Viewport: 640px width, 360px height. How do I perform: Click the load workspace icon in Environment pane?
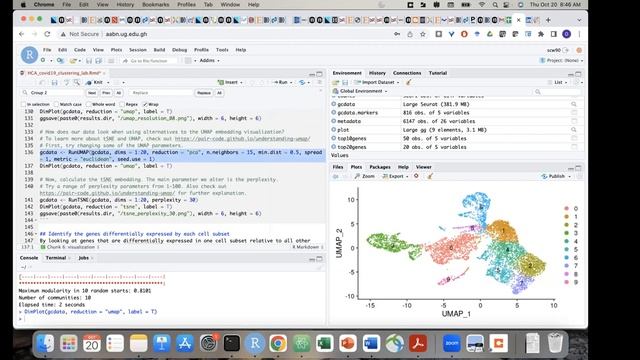click(336, 82)
